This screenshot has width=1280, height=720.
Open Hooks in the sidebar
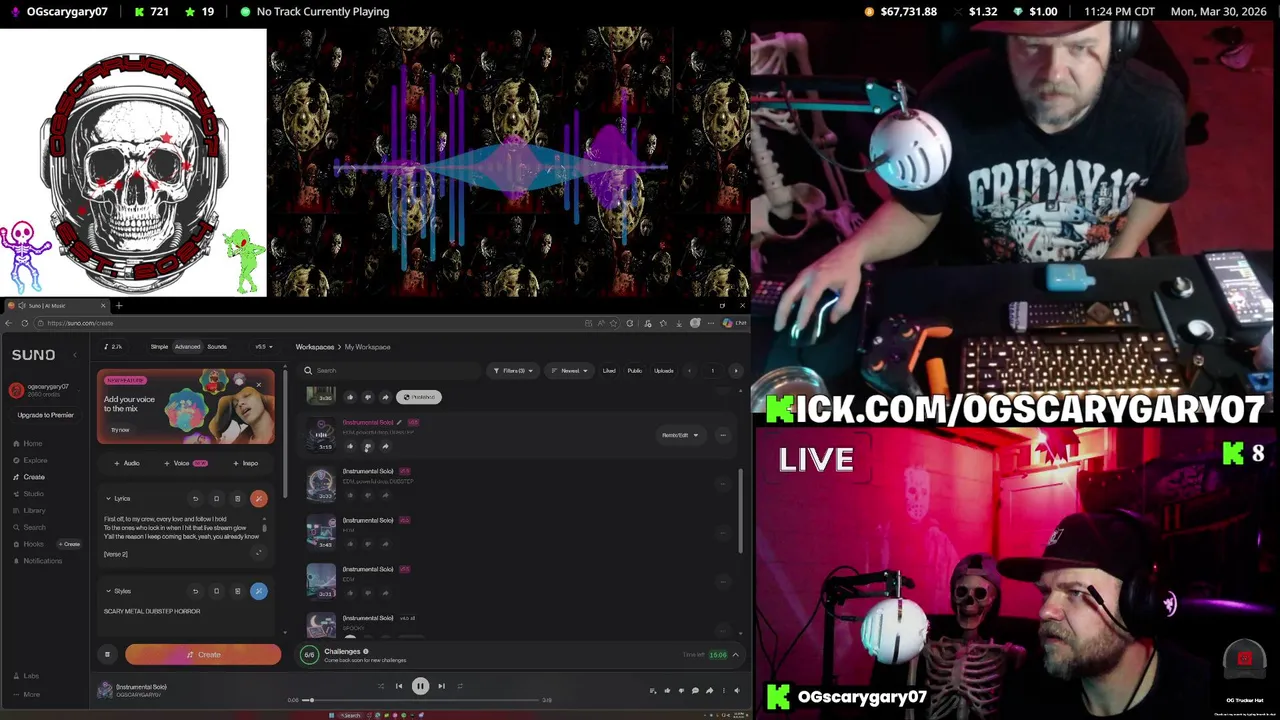coord(29,544)
